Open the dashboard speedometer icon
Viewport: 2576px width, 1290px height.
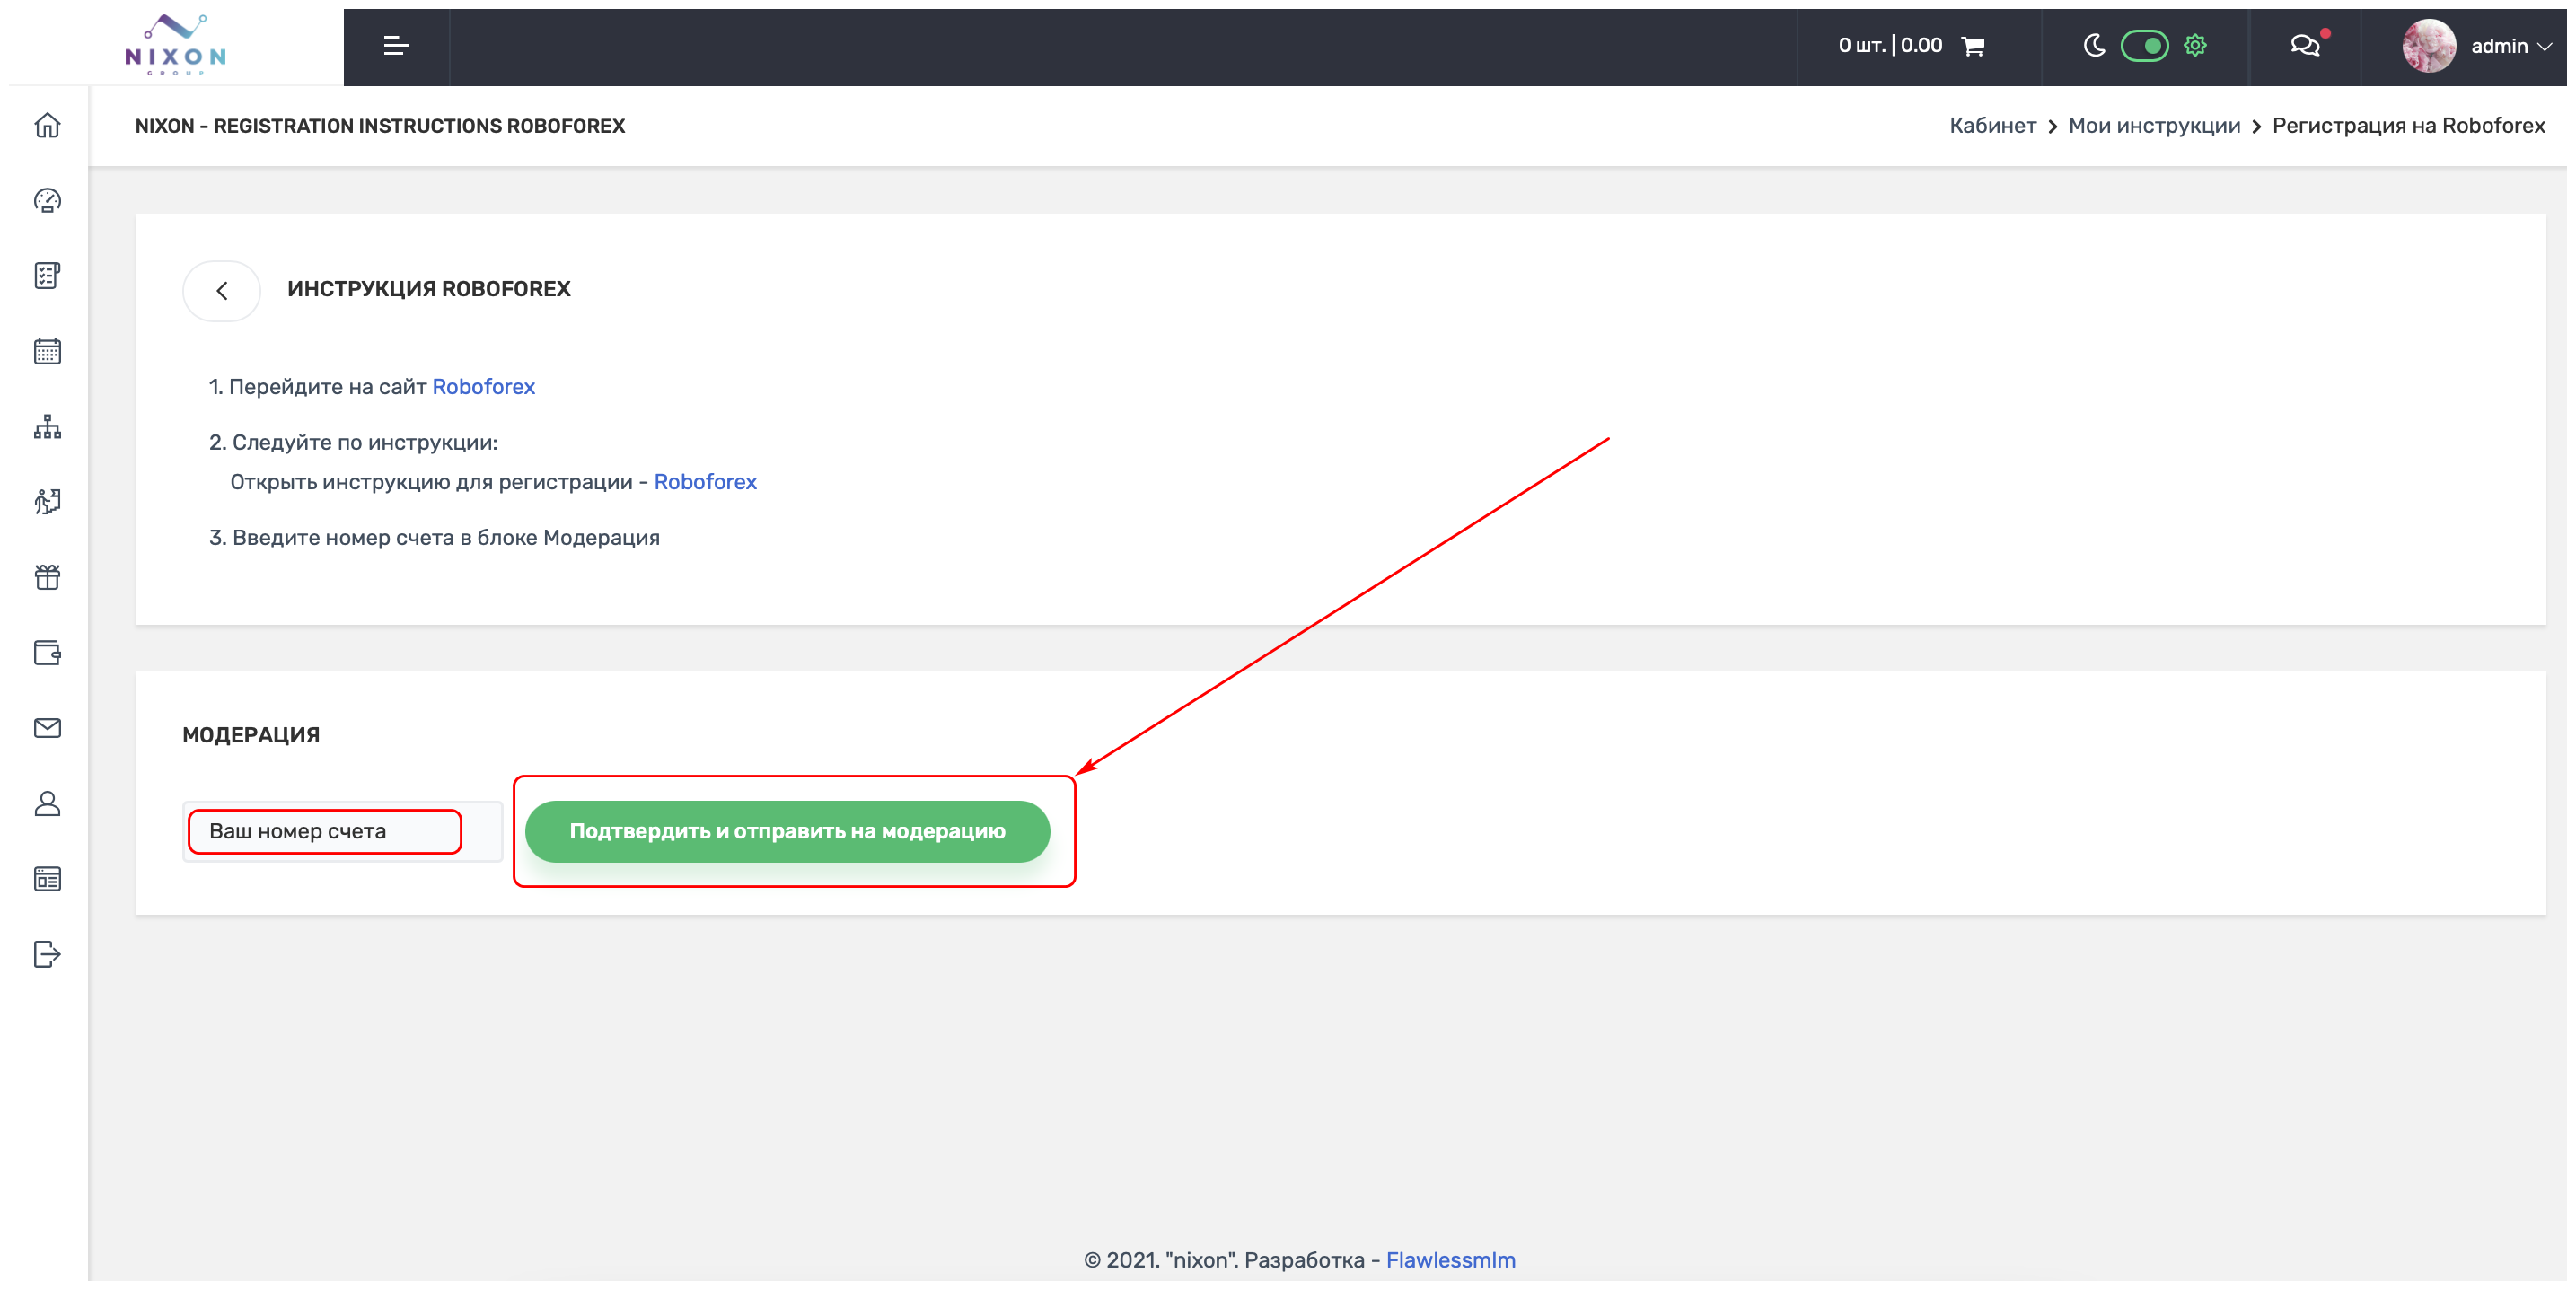pyautogui.click(x=47, y=201)
